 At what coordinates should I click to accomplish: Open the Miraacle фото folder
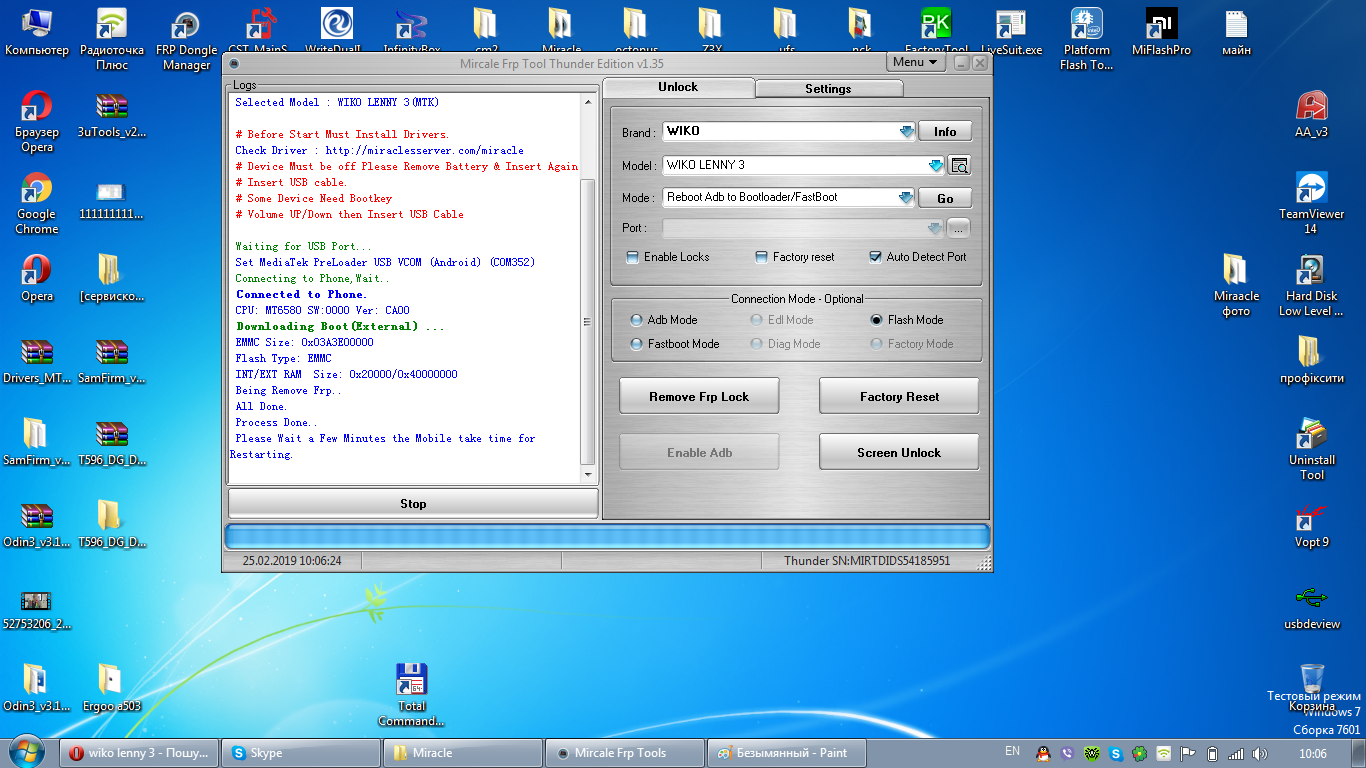click(x=1237, y=285)
